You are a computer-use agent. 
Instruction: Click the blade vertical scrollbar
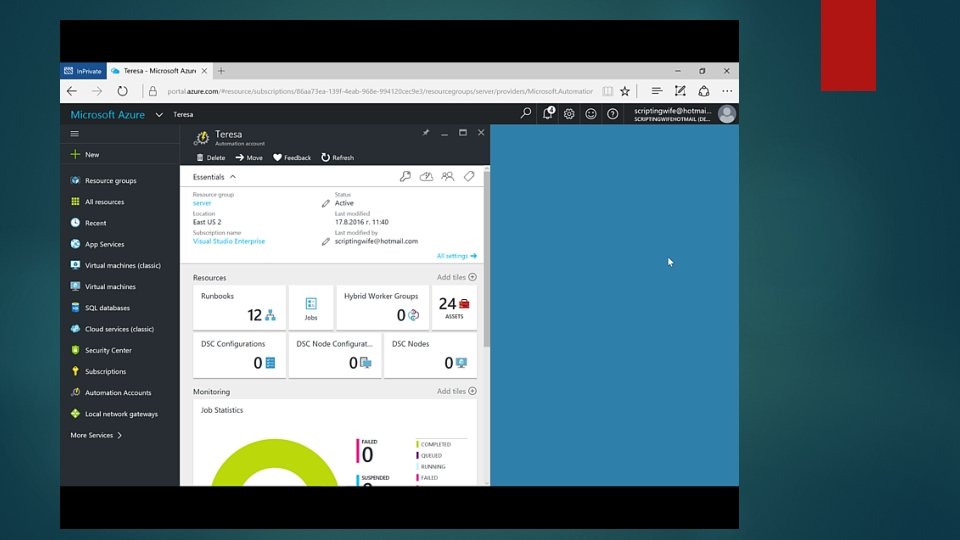[487, 257]
